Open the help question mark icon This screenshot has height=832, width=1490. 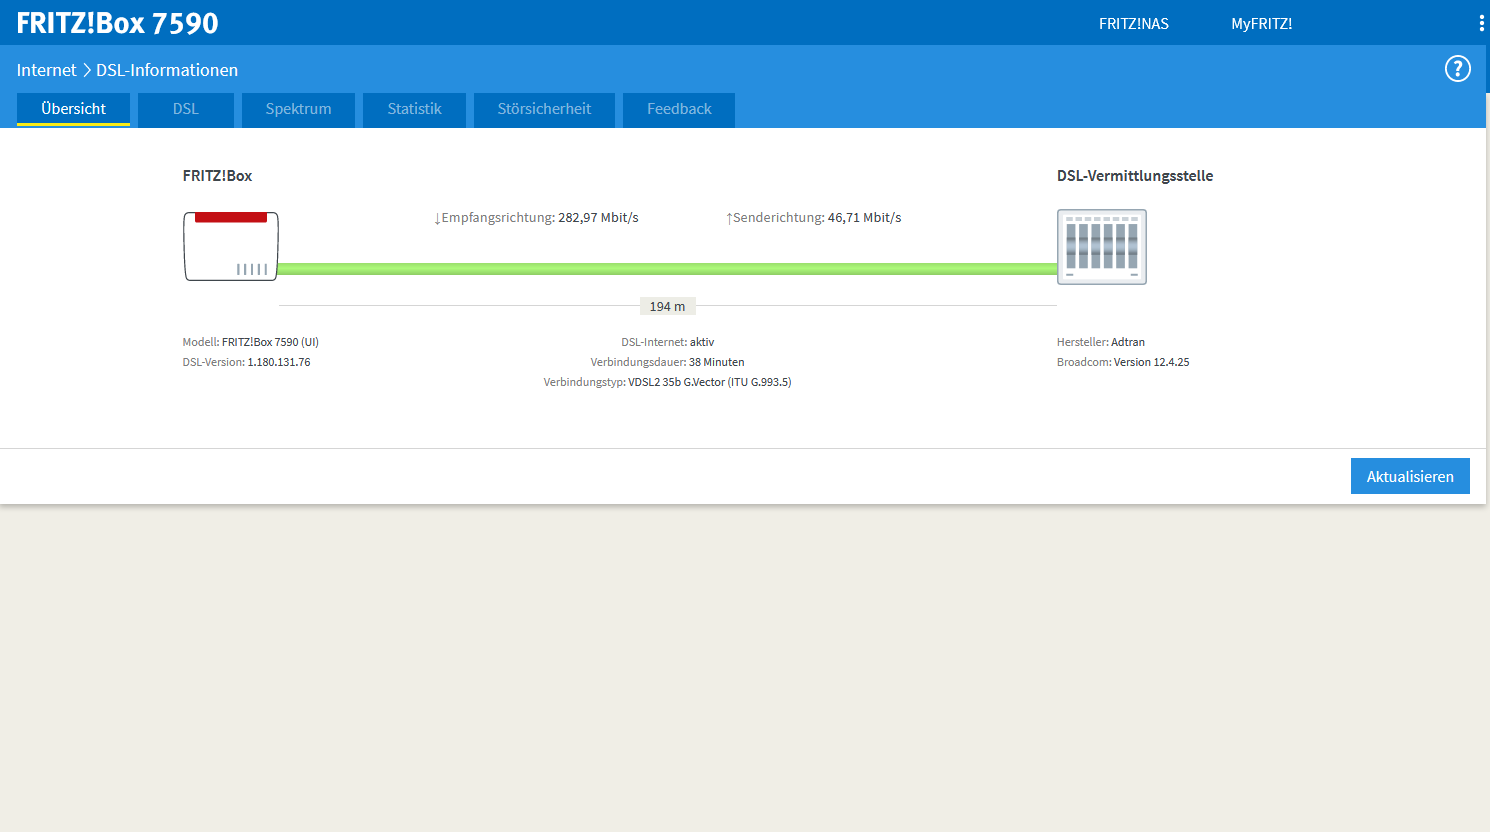(1457, 69)
